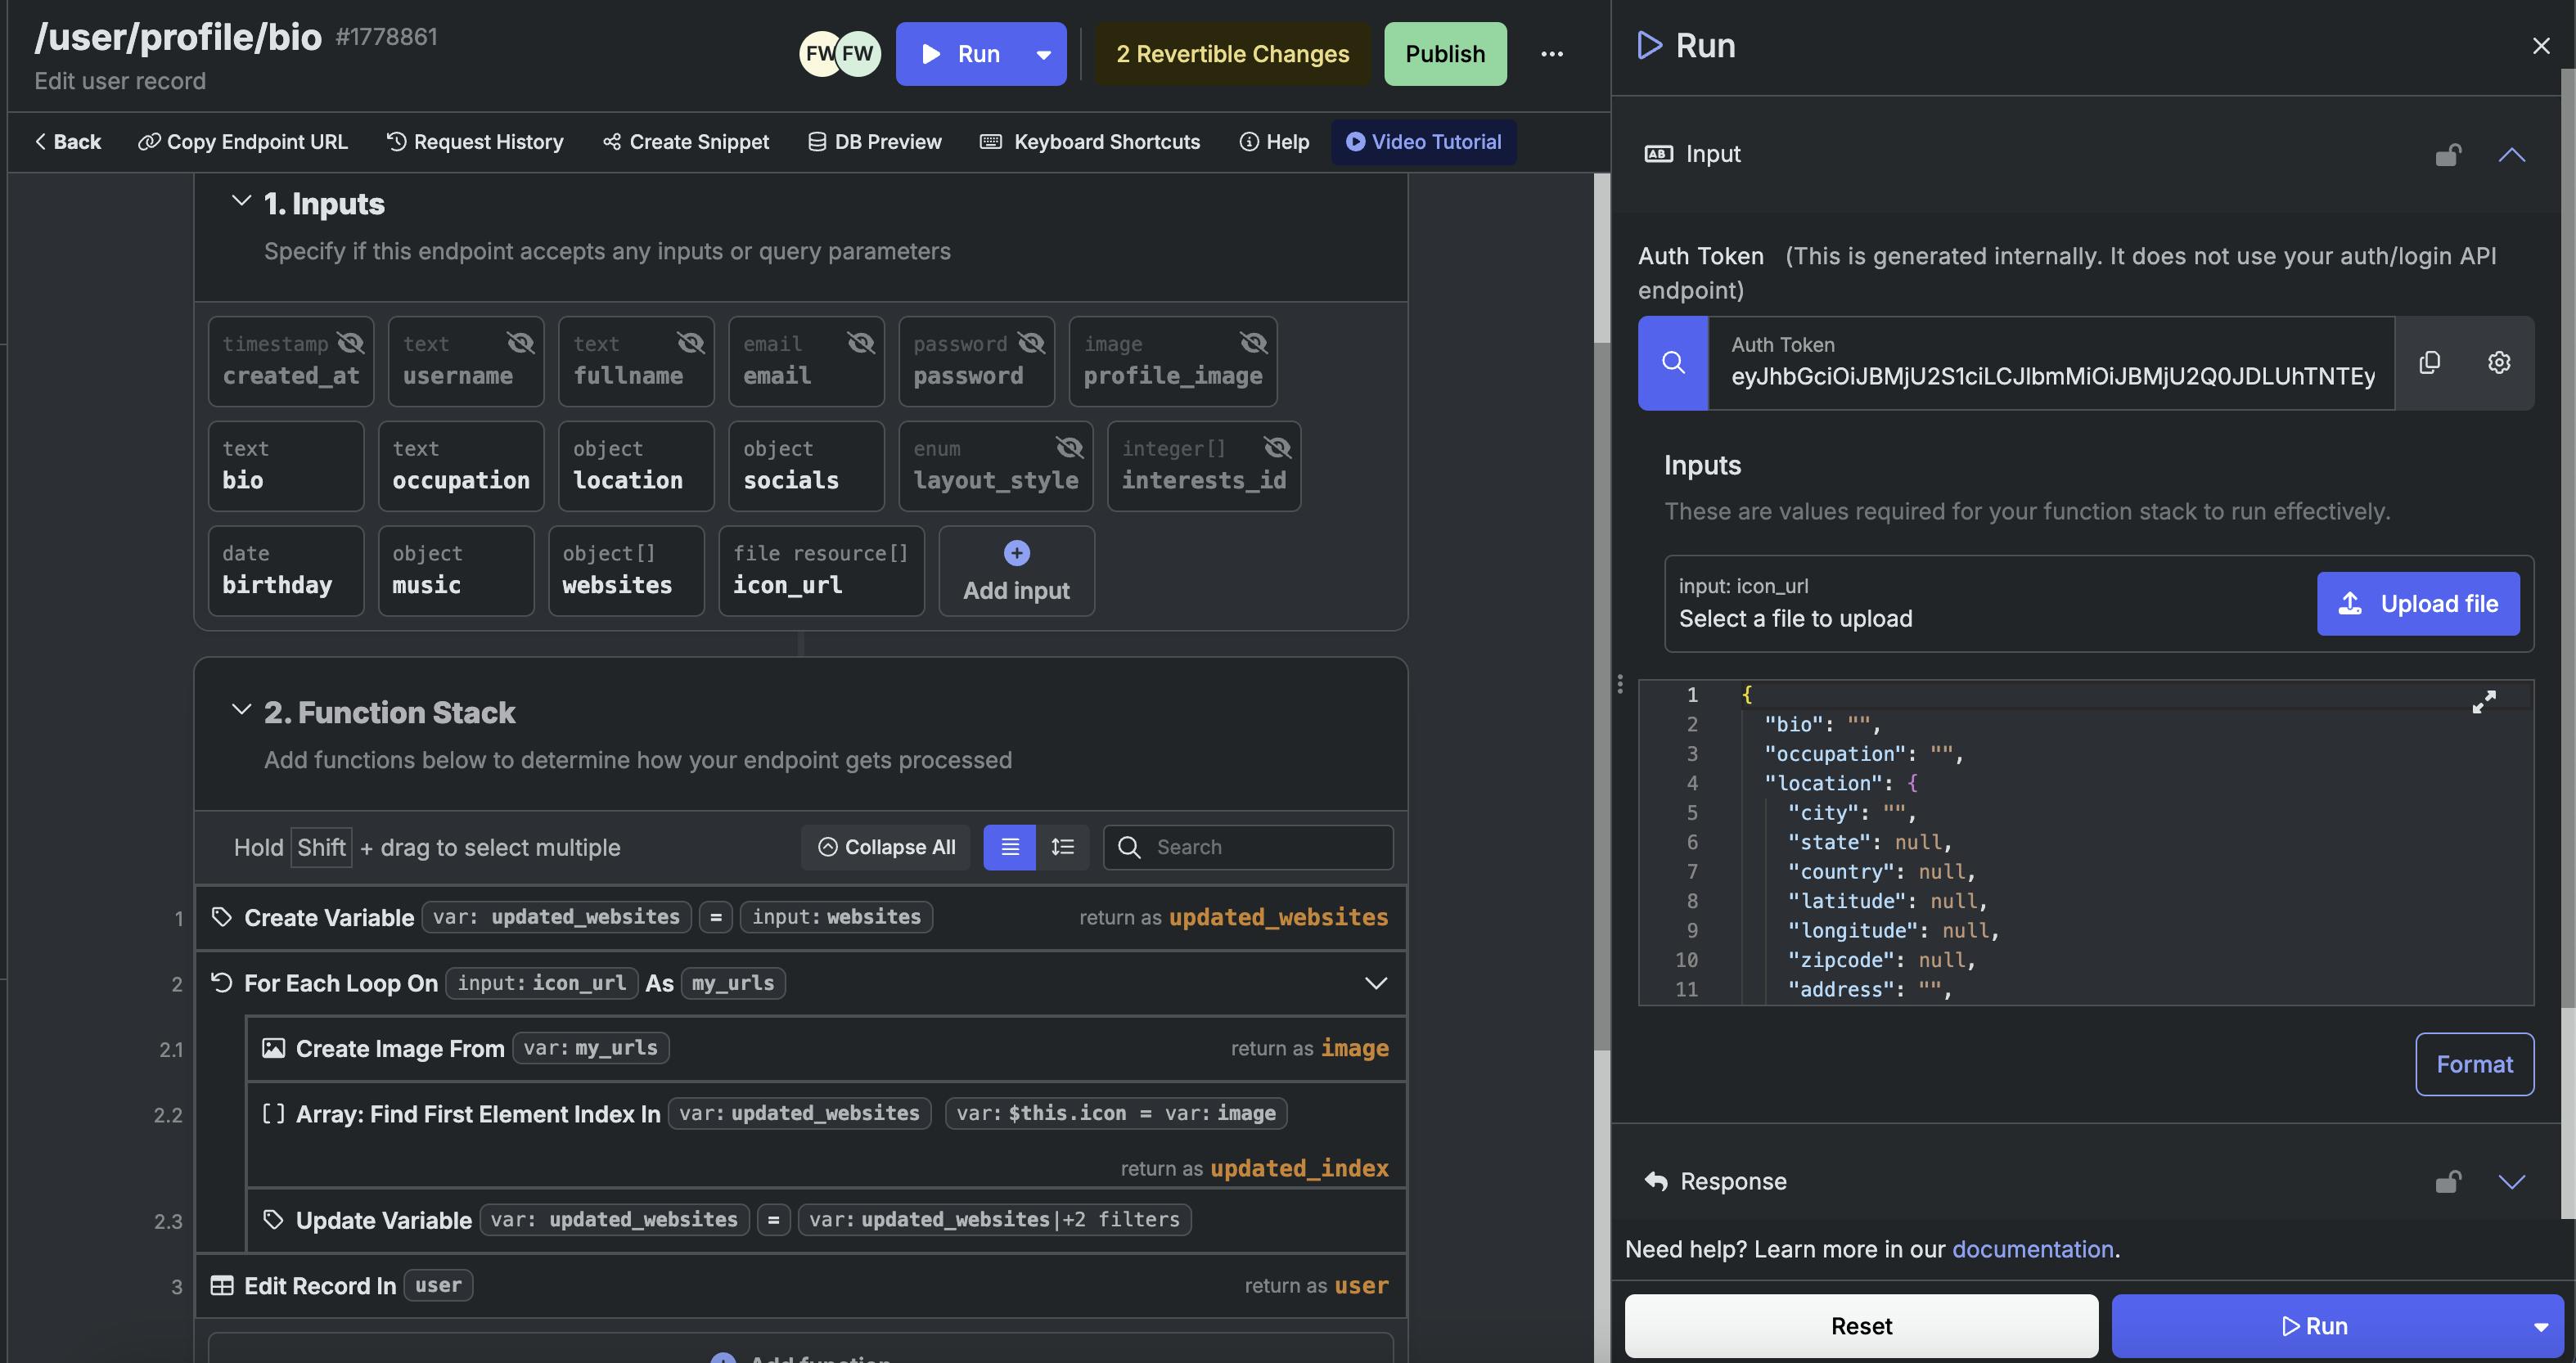Copy the Auth Token to clipboard
The width and height of the screenshot is (2576, 1363).
coord(2429,363)
